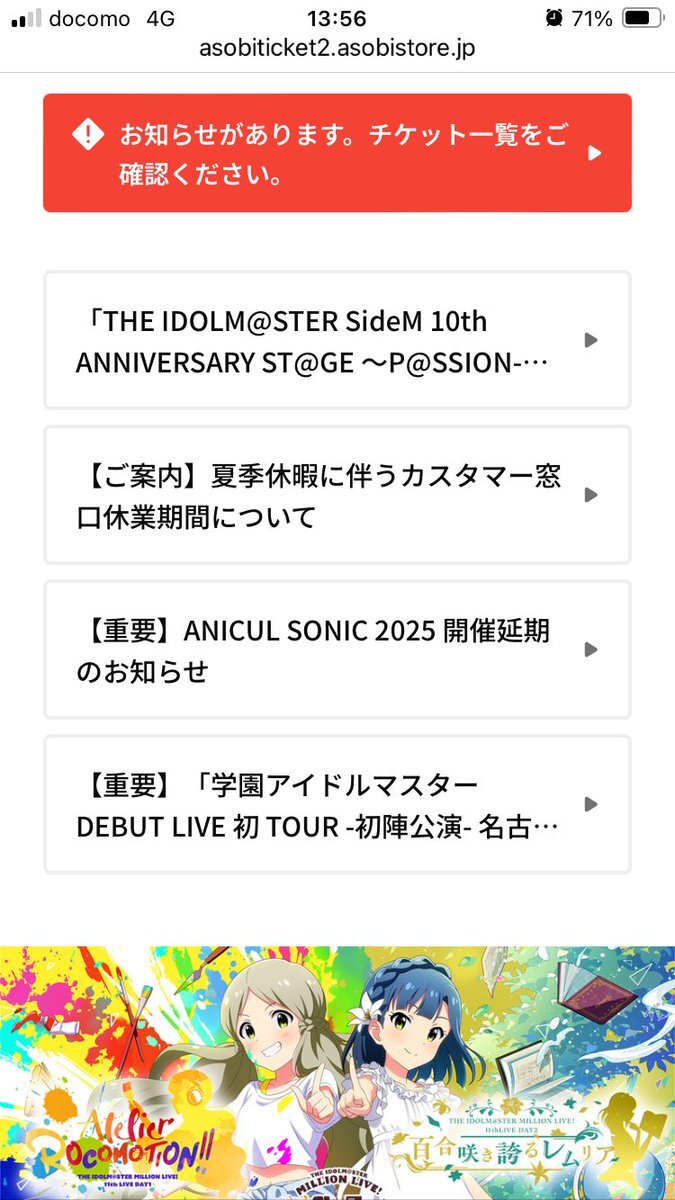Tap the 13:56 clock in the status bar

click(x=337, y=18)
